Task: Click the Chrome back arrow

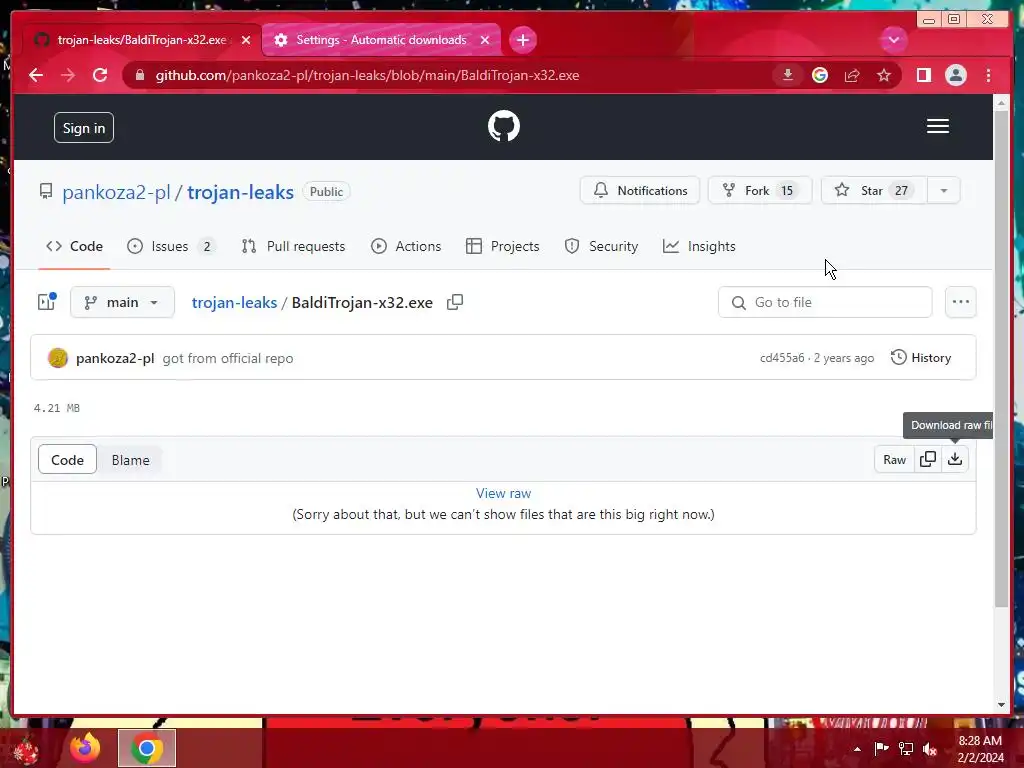Action: pyautogui.click(x=36, y=75)
